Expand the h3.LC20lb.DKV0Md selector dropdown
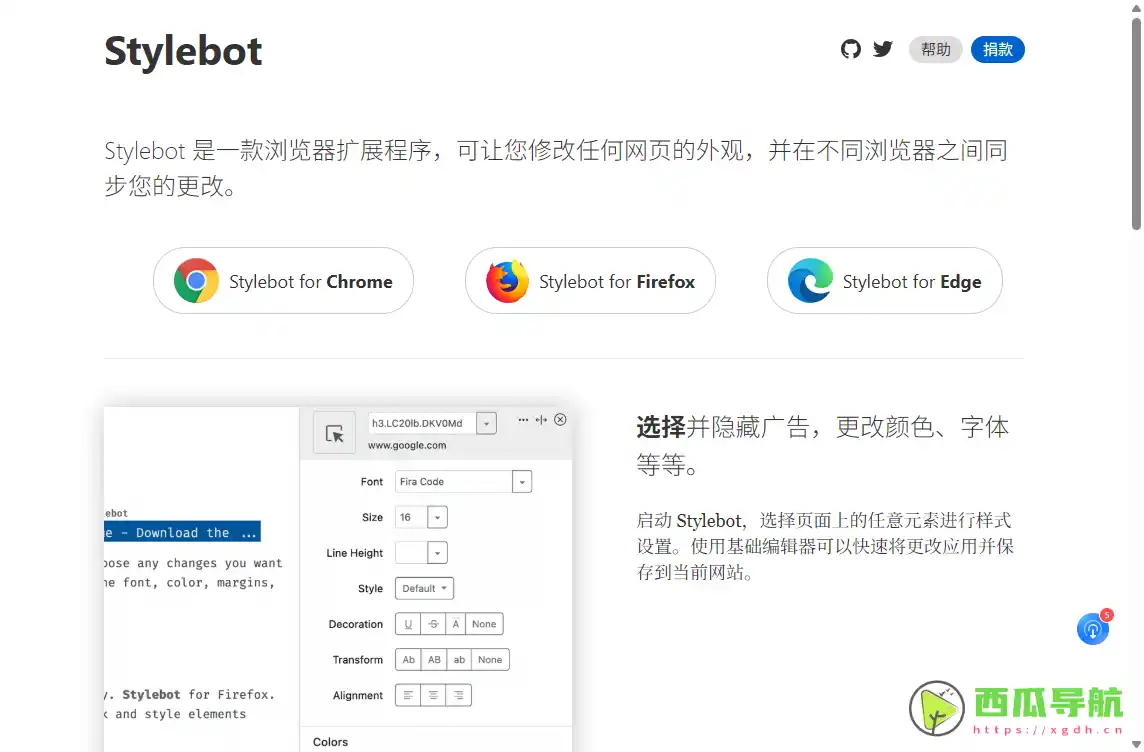 pyautogui.click(x=487, y=423)
